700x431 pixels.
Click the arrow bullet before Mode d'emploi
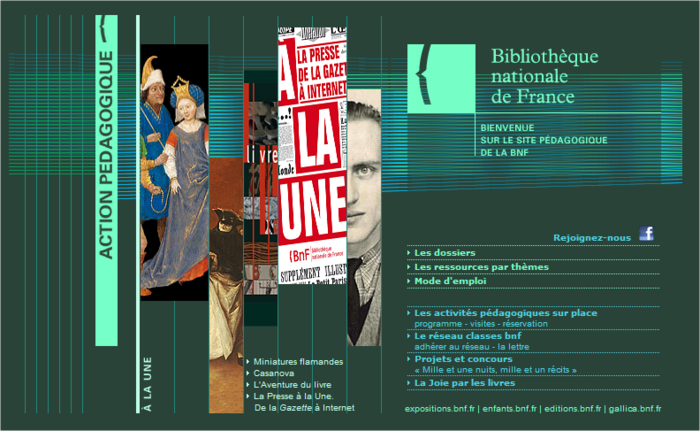pos(408,281)
